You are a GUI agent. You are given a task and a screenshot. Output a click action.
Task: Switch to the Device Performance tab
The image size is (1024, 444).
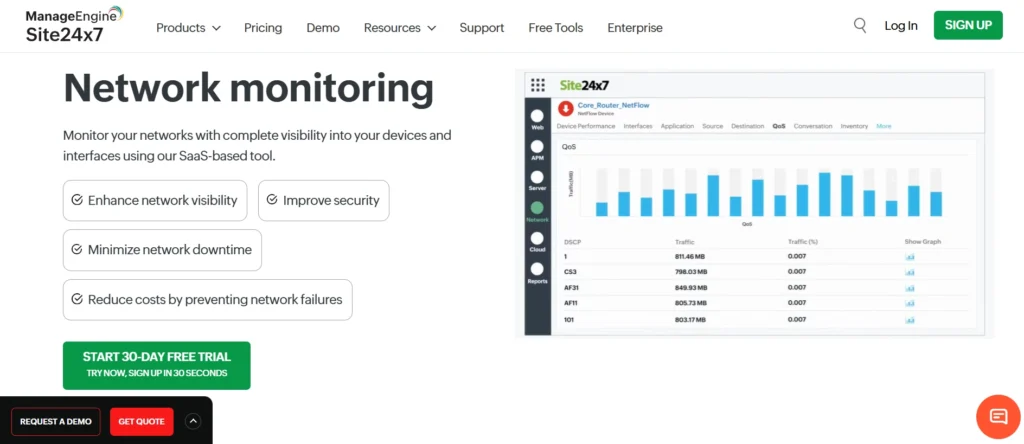[x=586, y=126]
